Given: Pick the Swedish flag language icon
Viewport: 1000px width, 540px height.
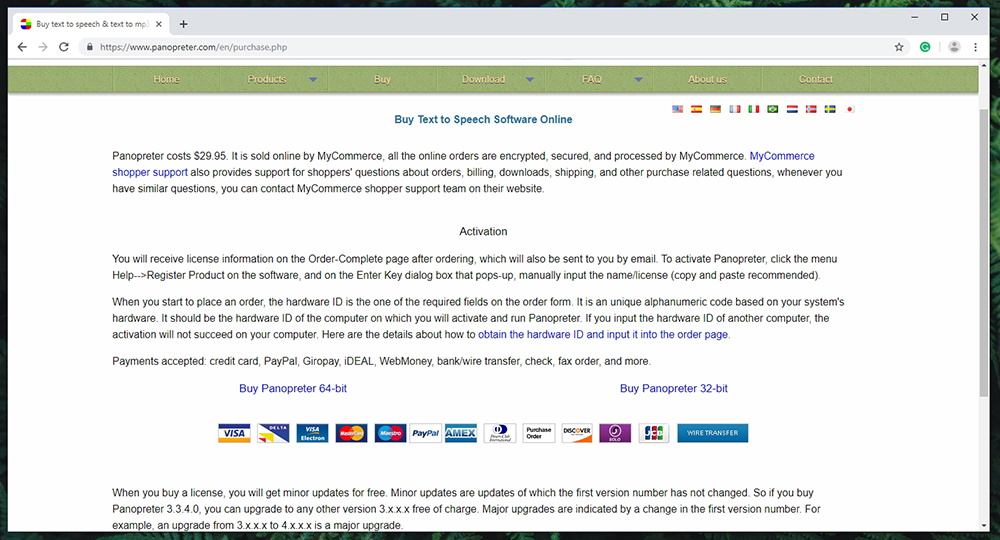Looking at the screenshot, I should [x=830, y=109].
